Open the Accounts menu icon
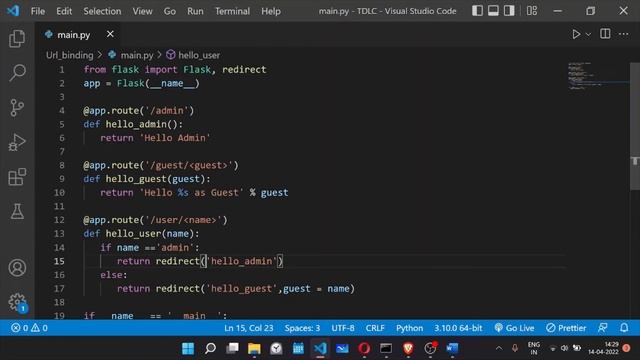 tap(17, 268)
